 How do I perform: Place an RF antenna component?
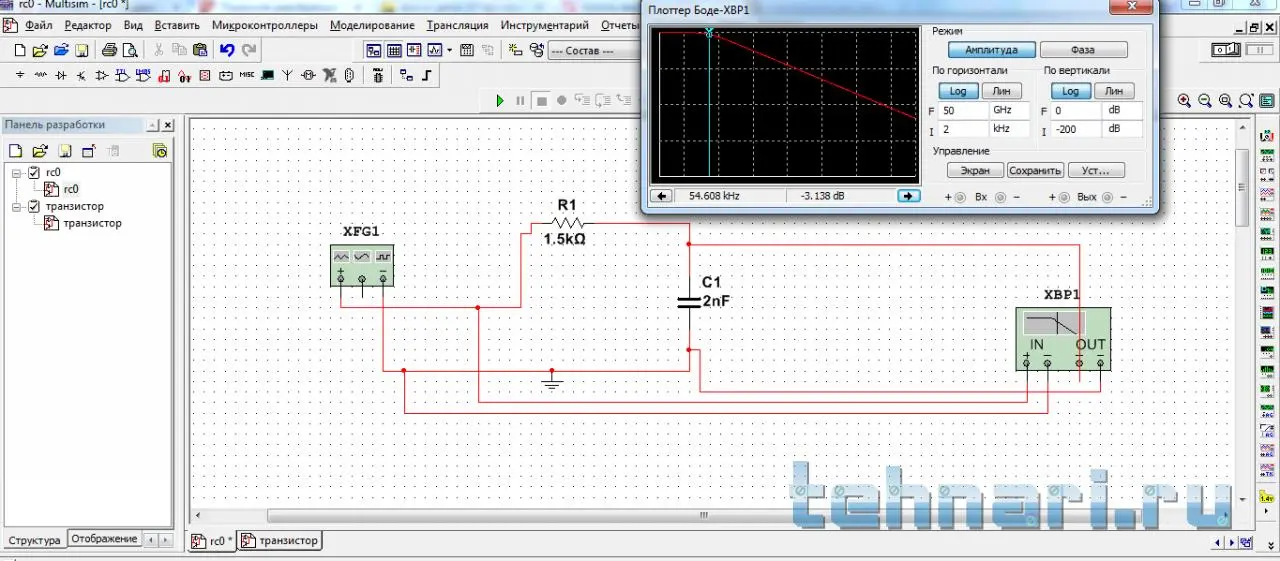click(x=288, y=75)
